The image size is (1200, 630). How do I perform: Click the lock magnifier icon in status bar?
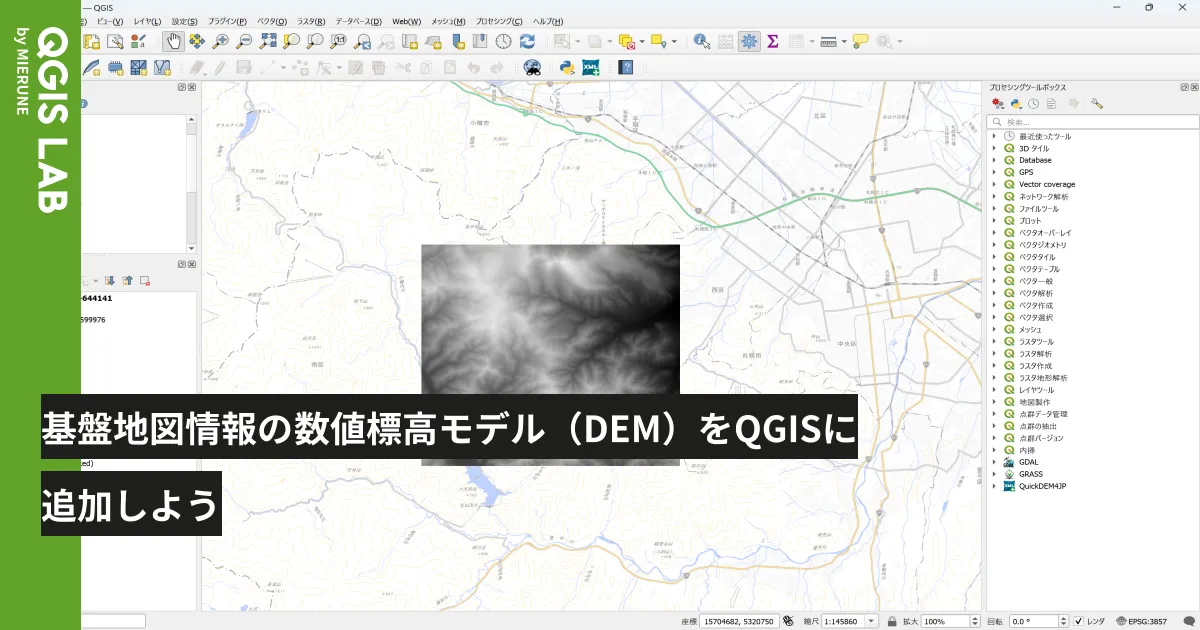pyautogui.click(x=894, y=620)
